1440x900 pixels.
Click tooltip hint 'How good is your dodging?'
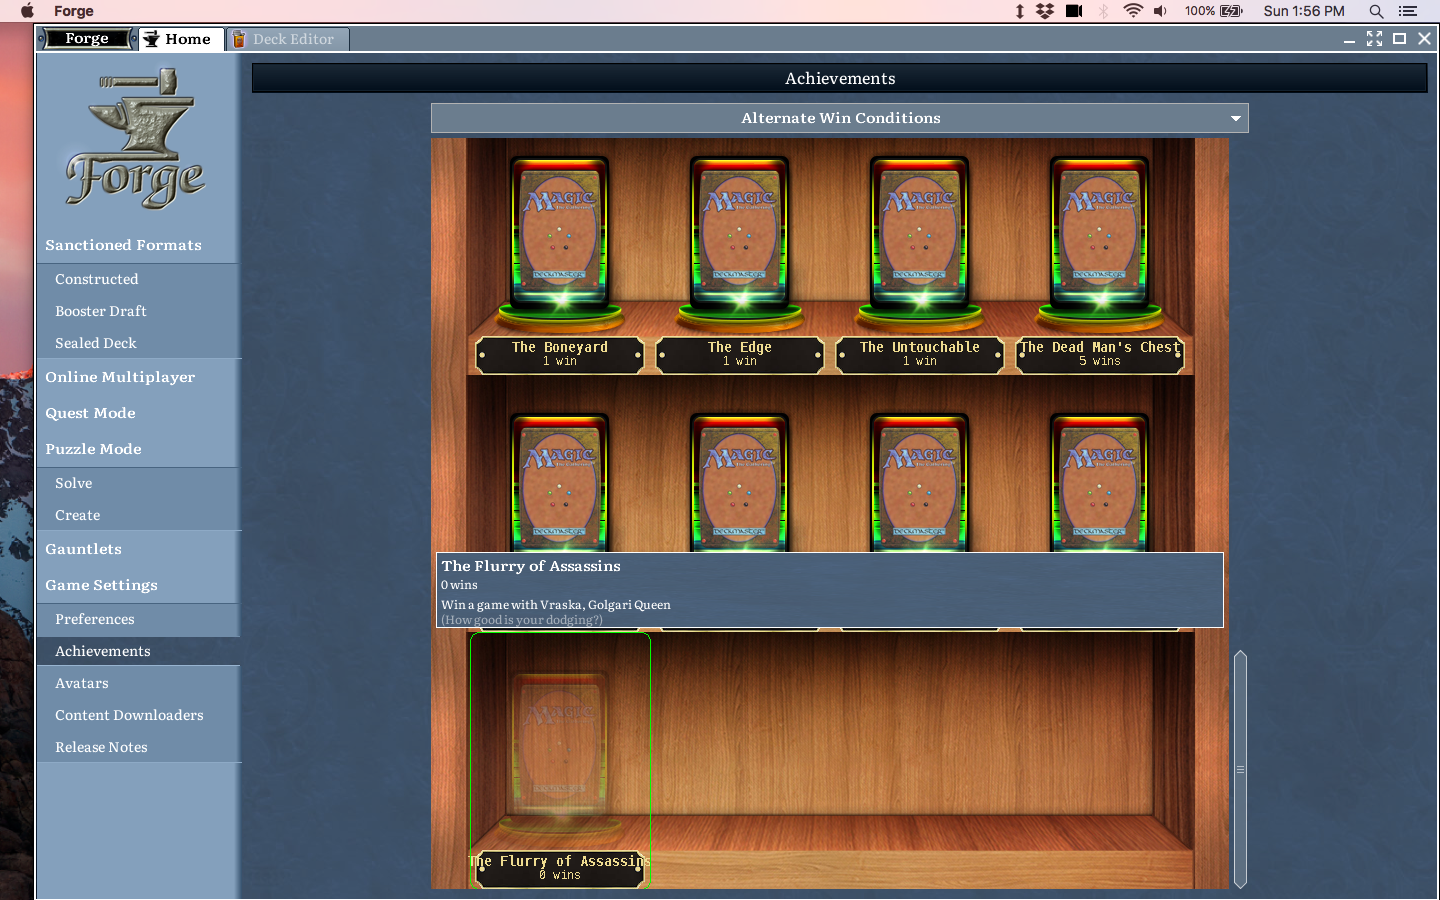tap(522, 620)
